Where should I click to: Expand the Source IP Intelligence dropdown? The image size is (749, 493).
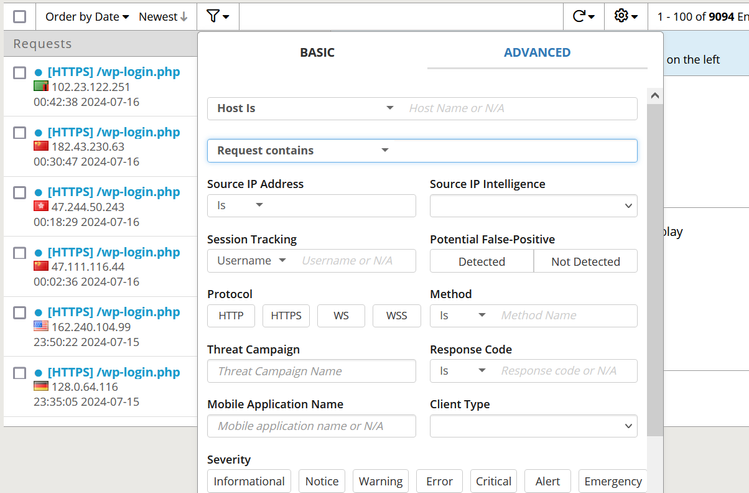pos(533,206)
